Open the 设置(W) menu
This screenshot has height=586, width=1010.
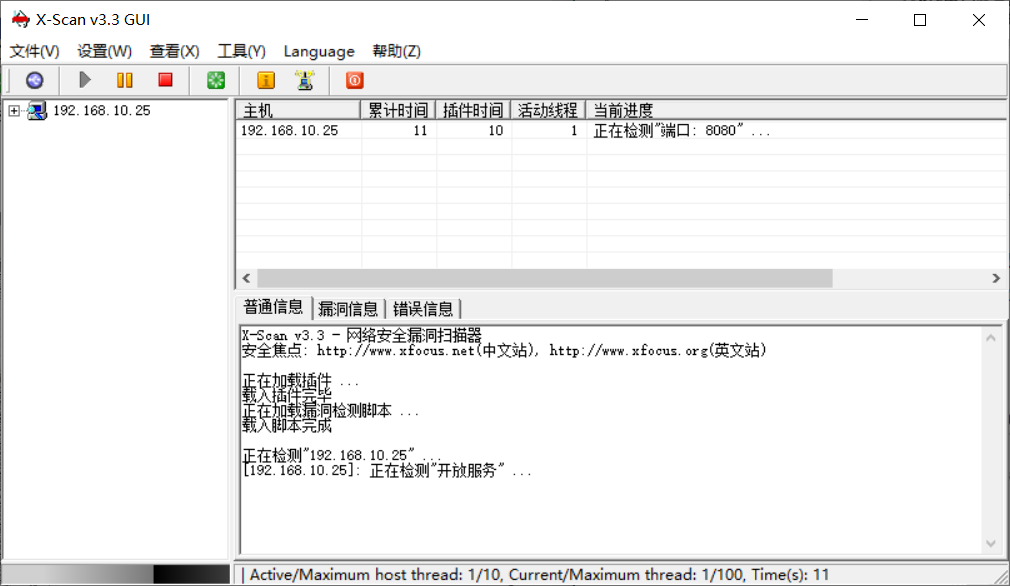103,51
